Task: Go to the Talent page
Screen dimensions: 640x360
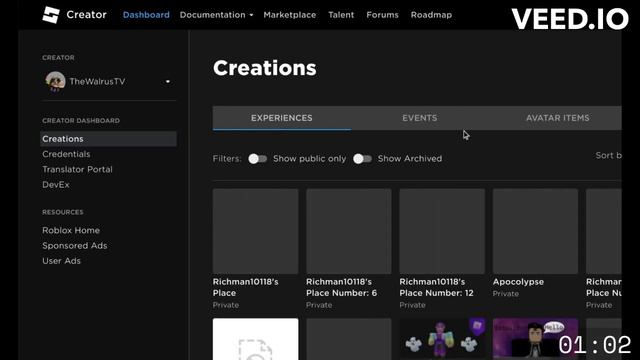Action: pos(341,15)
